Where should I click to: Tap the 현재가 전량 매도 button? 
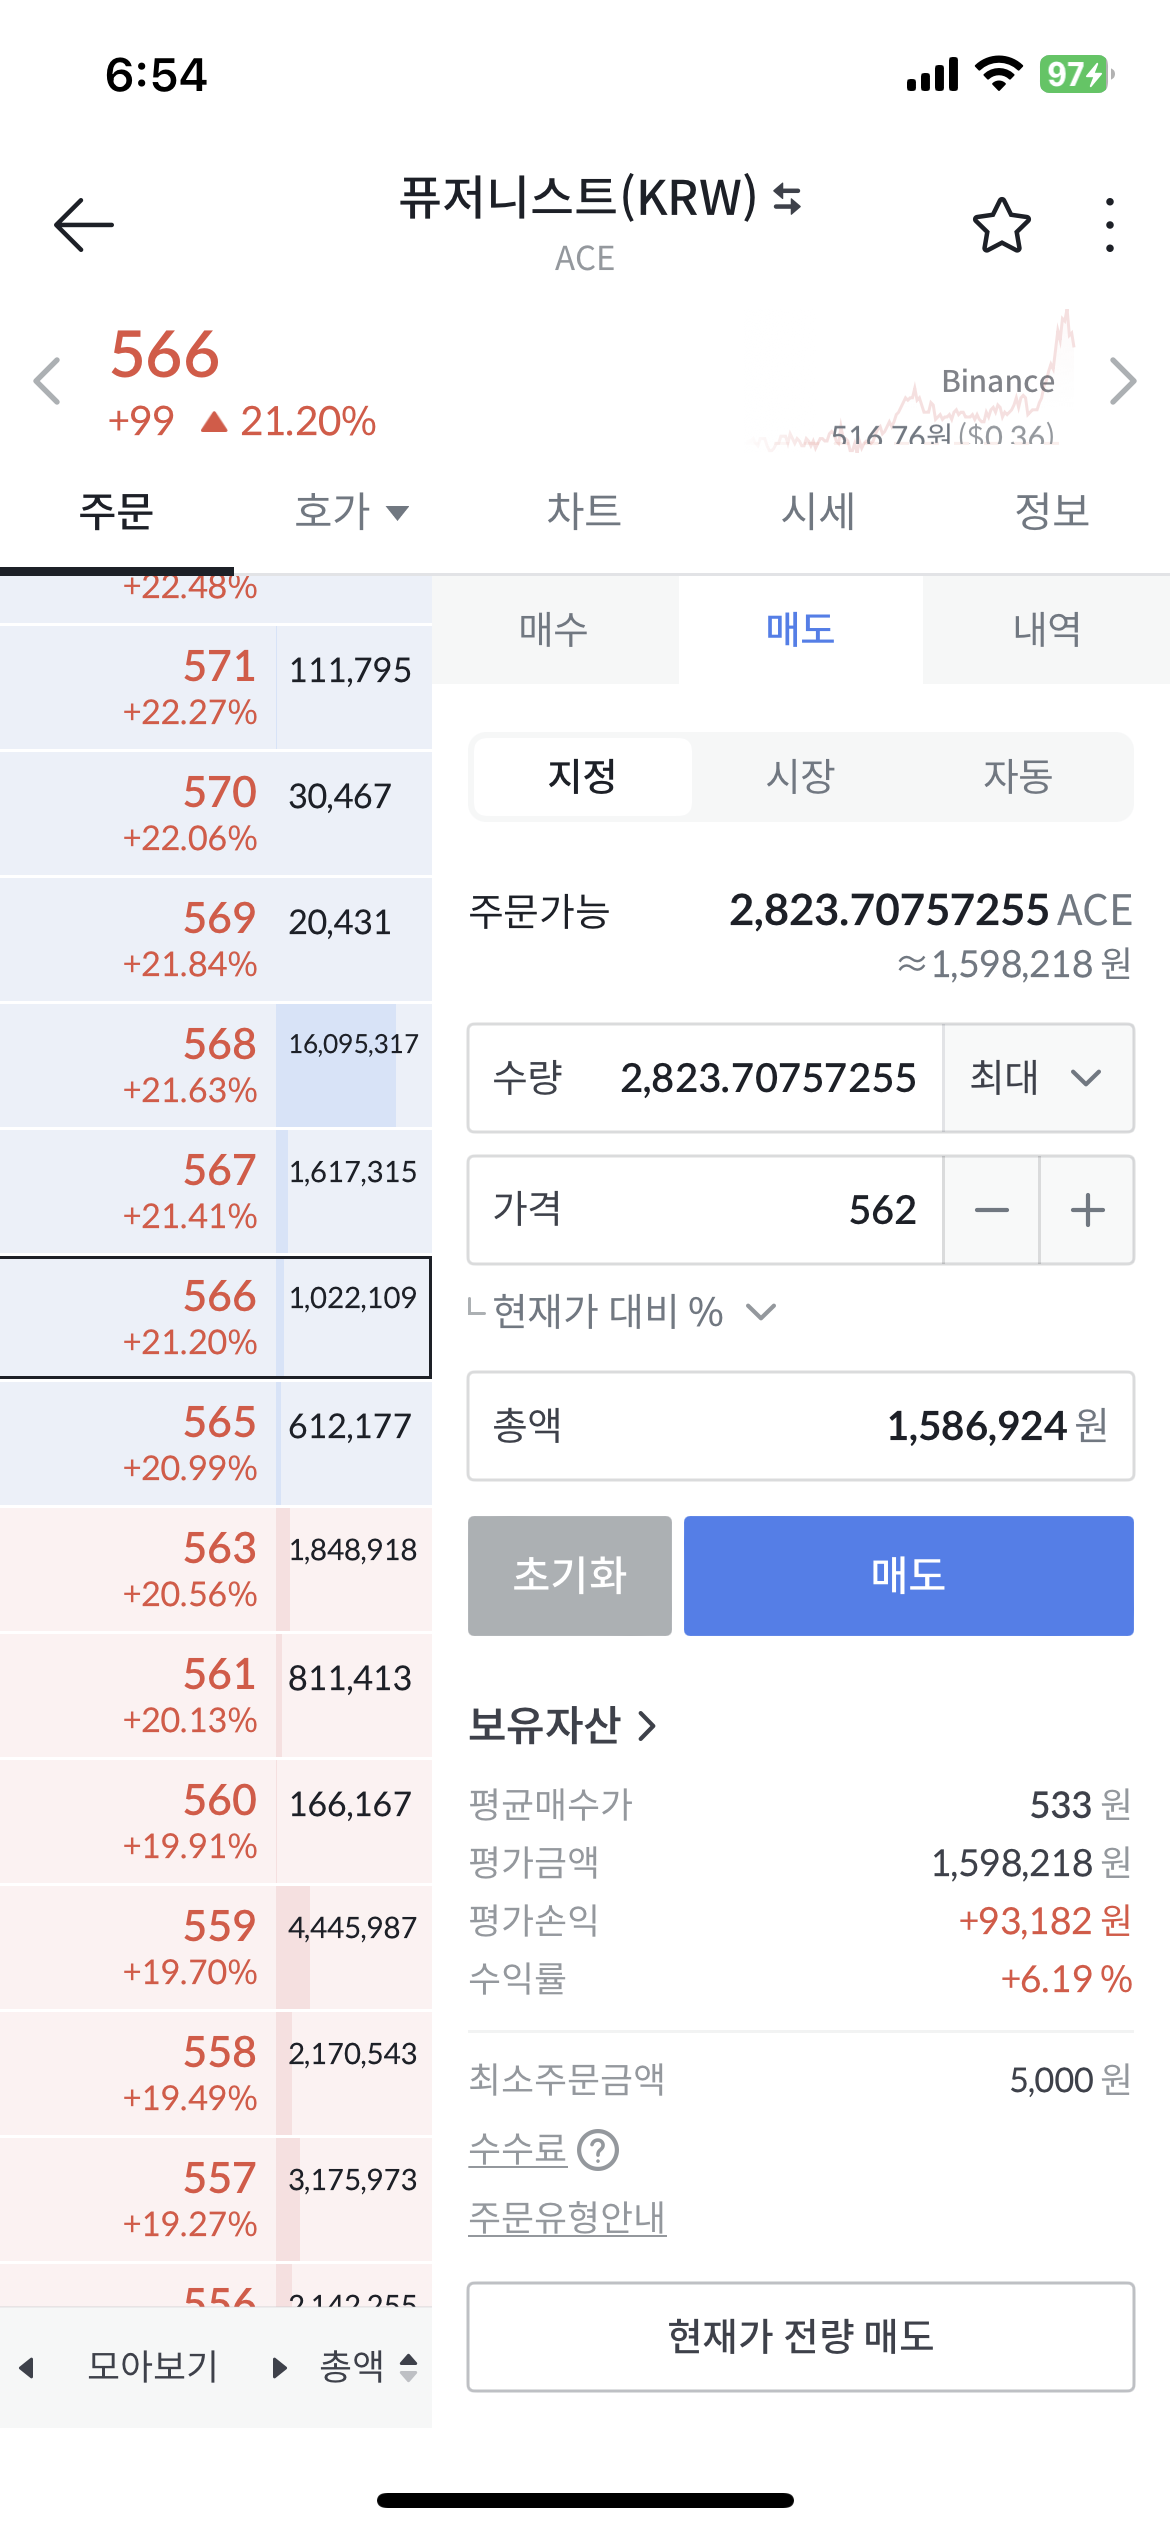click(800, 2337)
